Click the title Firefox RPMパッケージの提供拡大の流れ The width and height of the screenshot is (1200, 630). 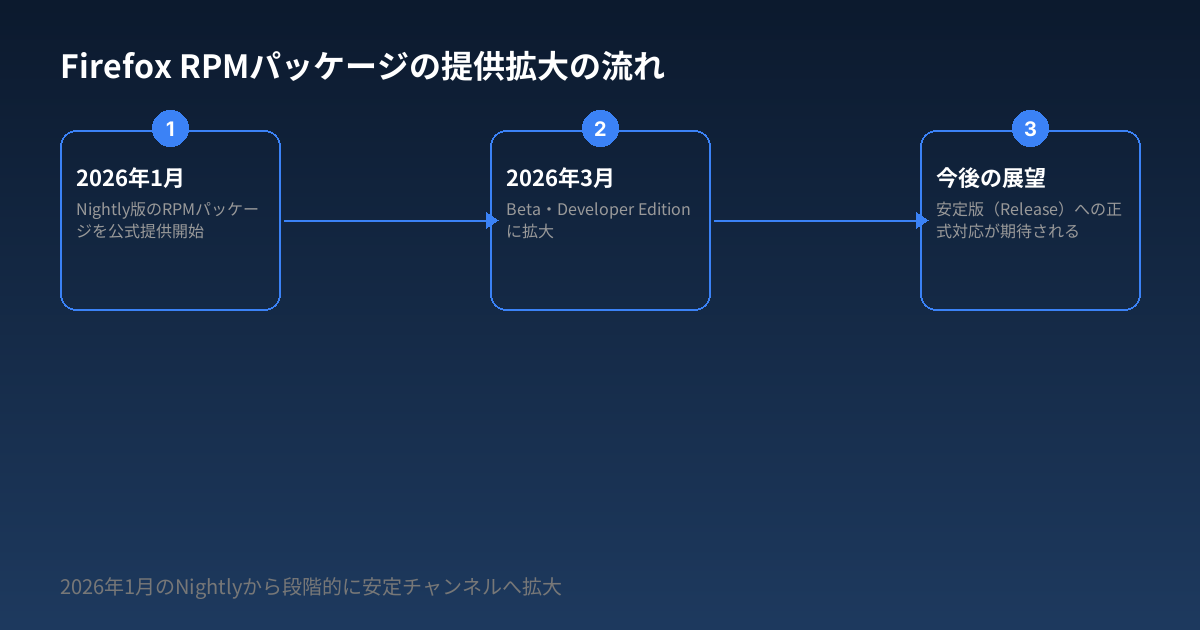363,67
